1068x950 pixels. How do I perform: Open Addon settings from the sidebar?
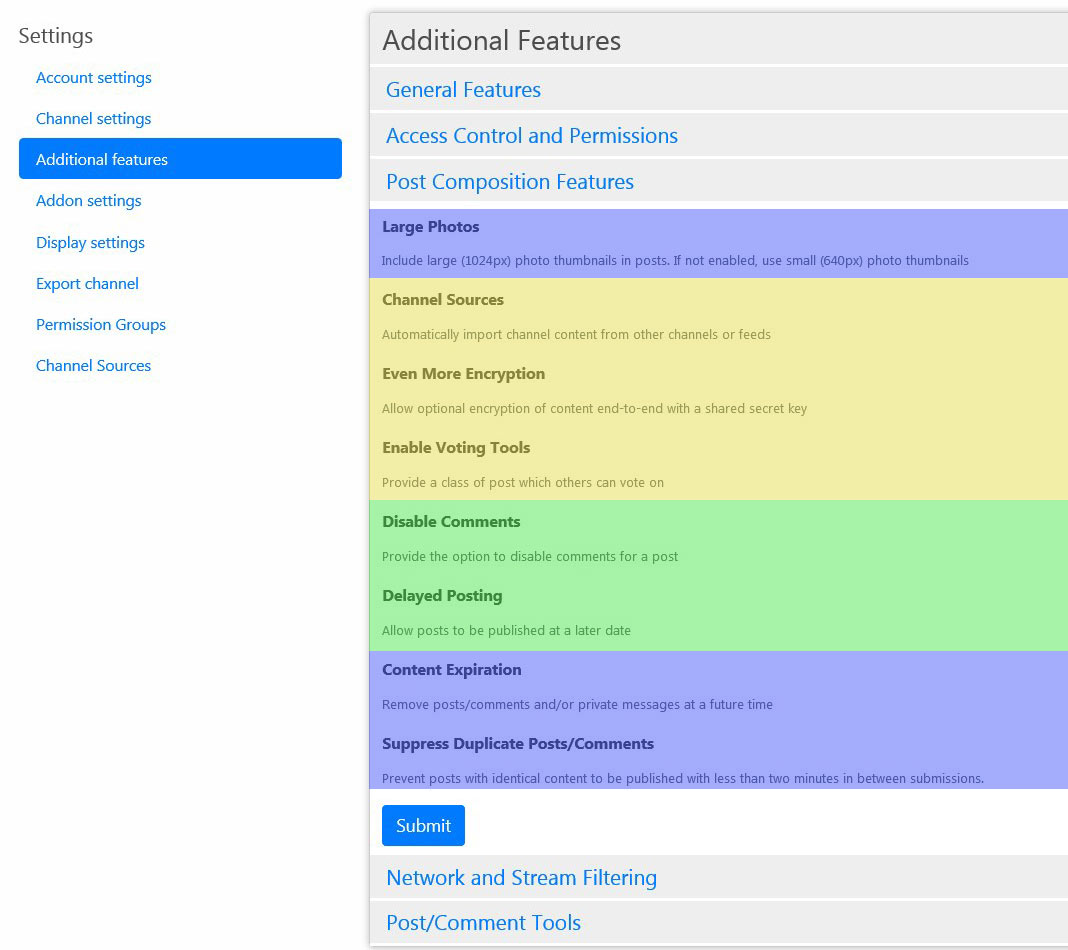click(89, 201)
